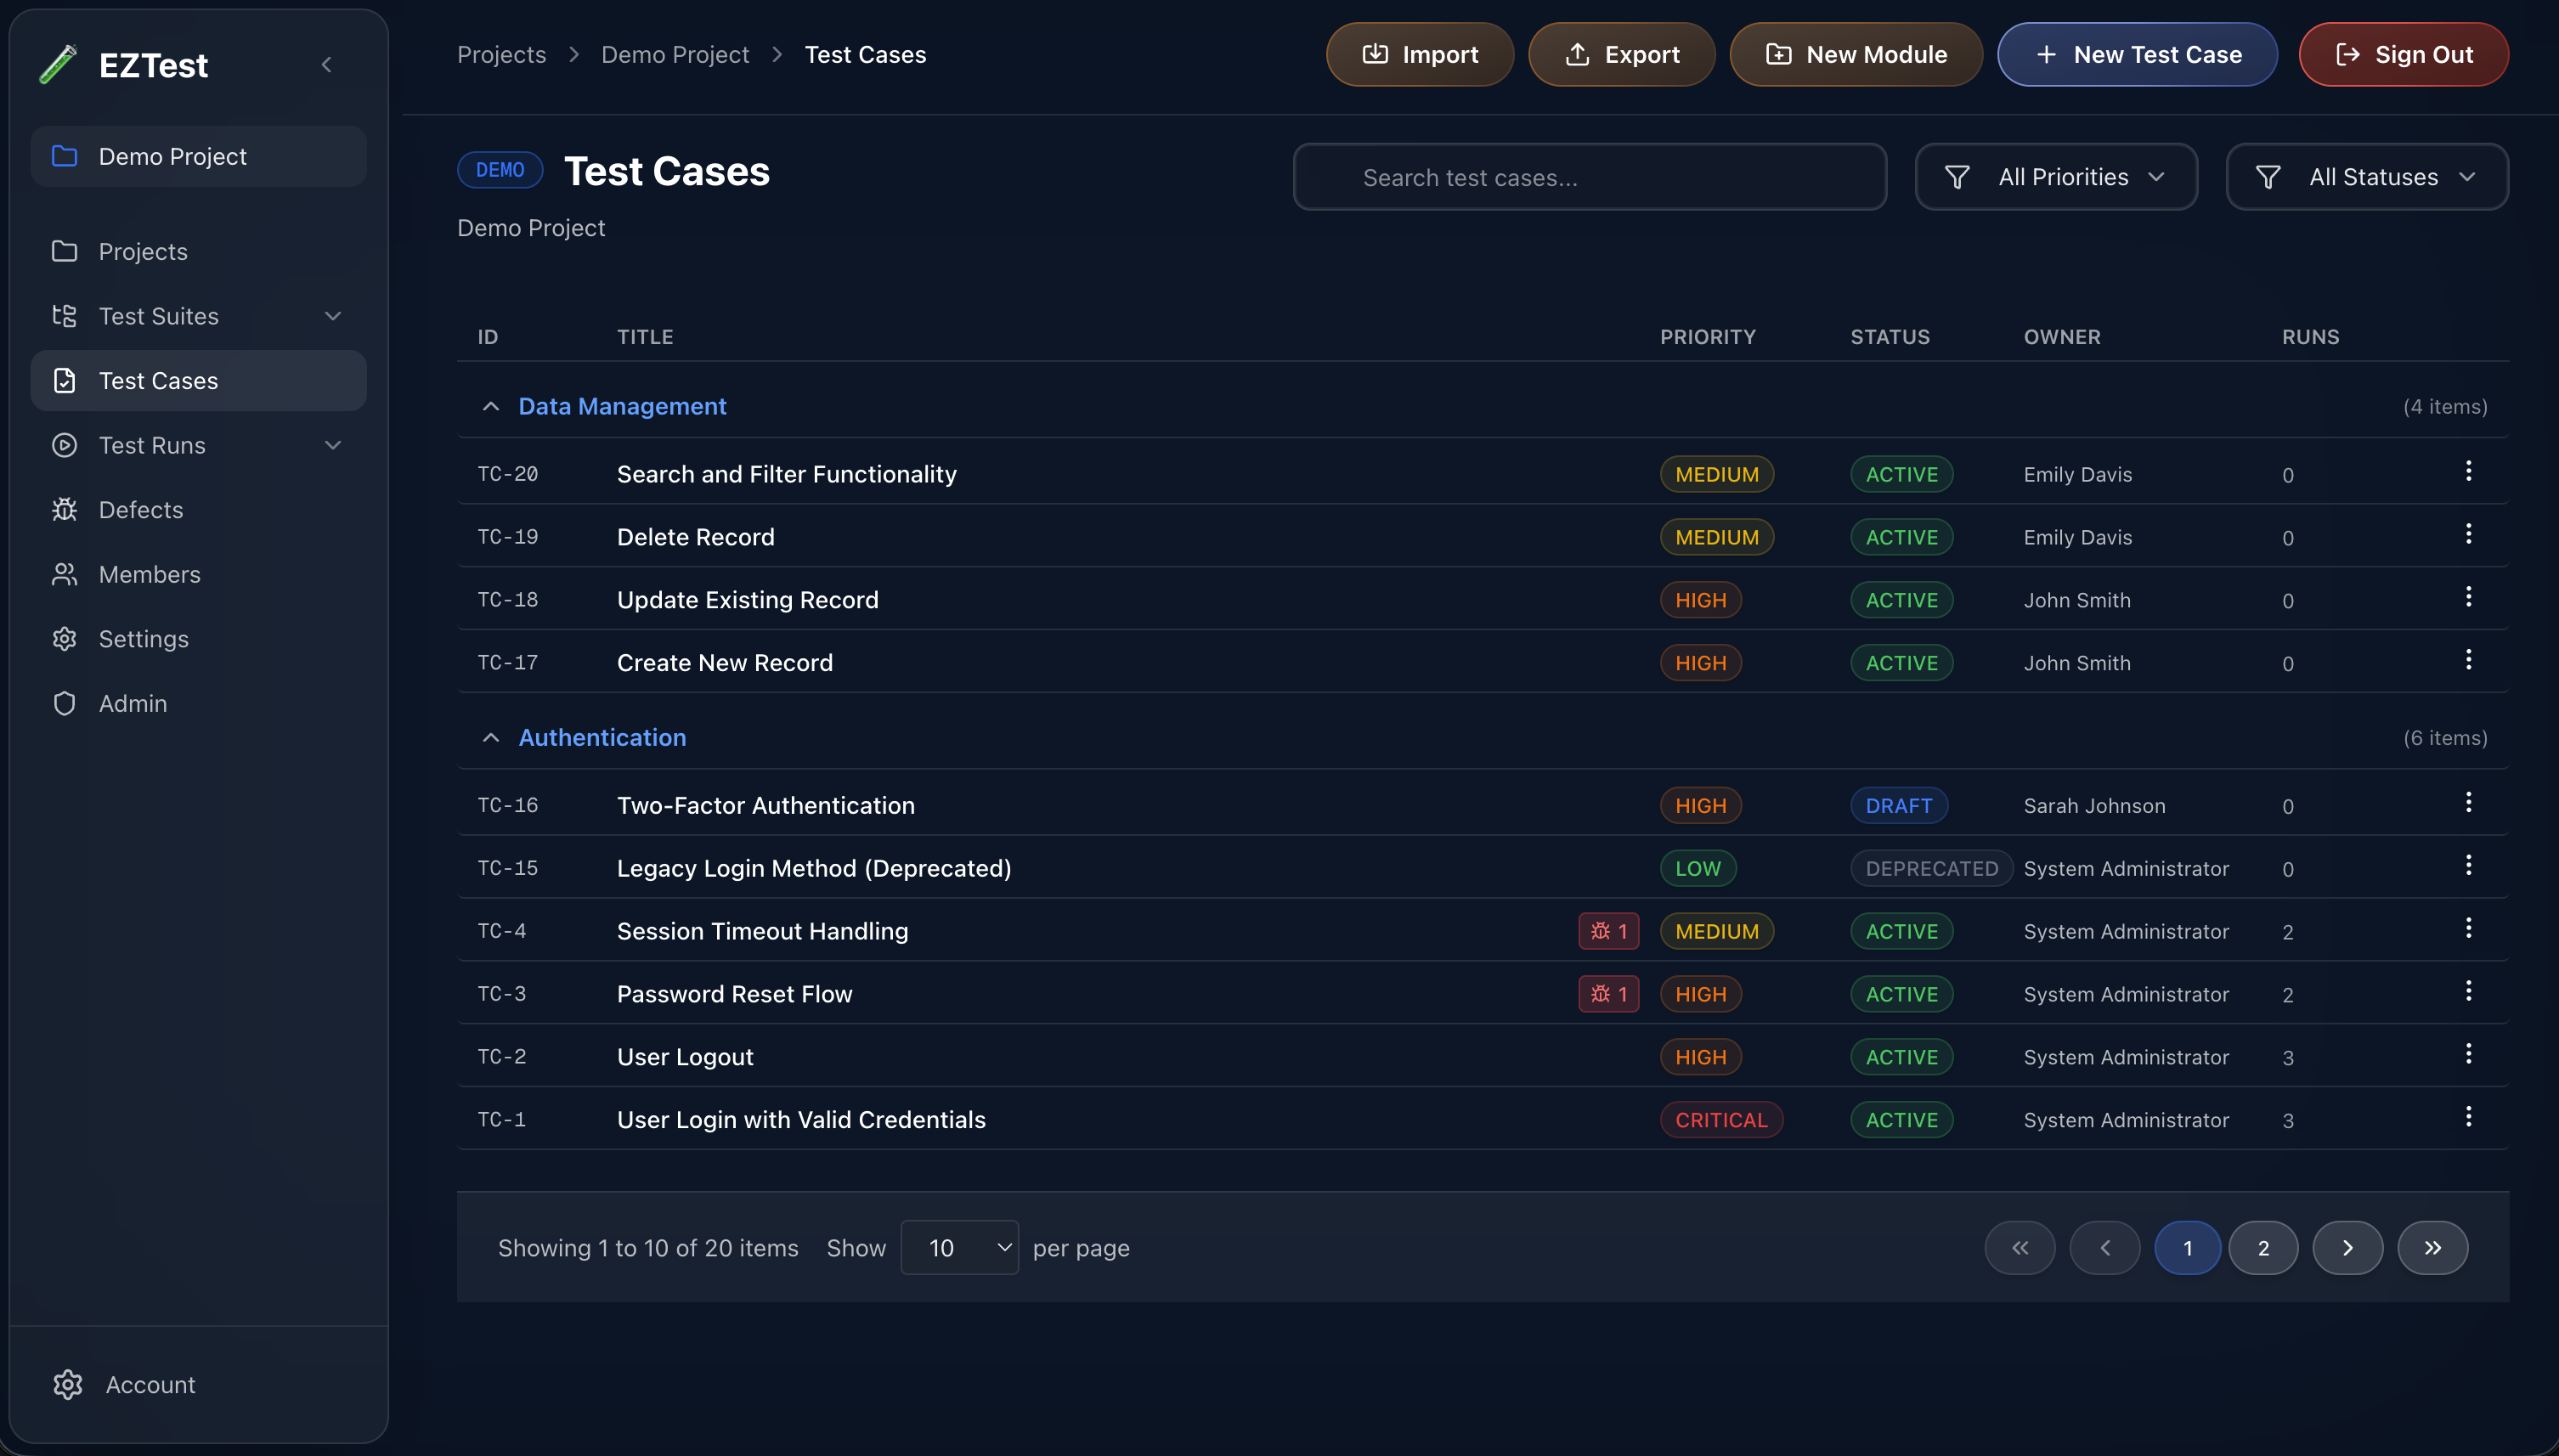Go to page 2 of test cases

[2263, 1247]
